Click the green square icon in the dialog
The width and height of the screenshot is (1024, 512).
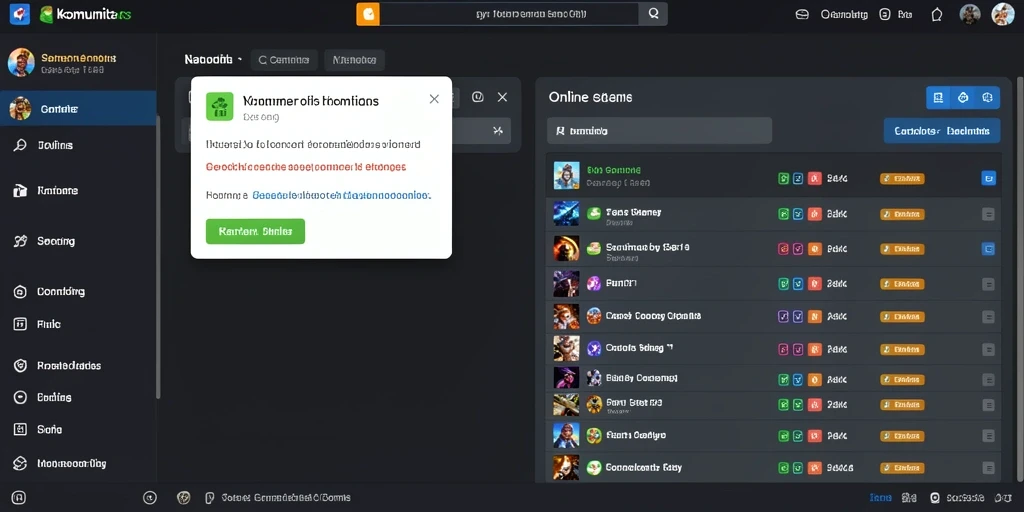pos(219,106)
